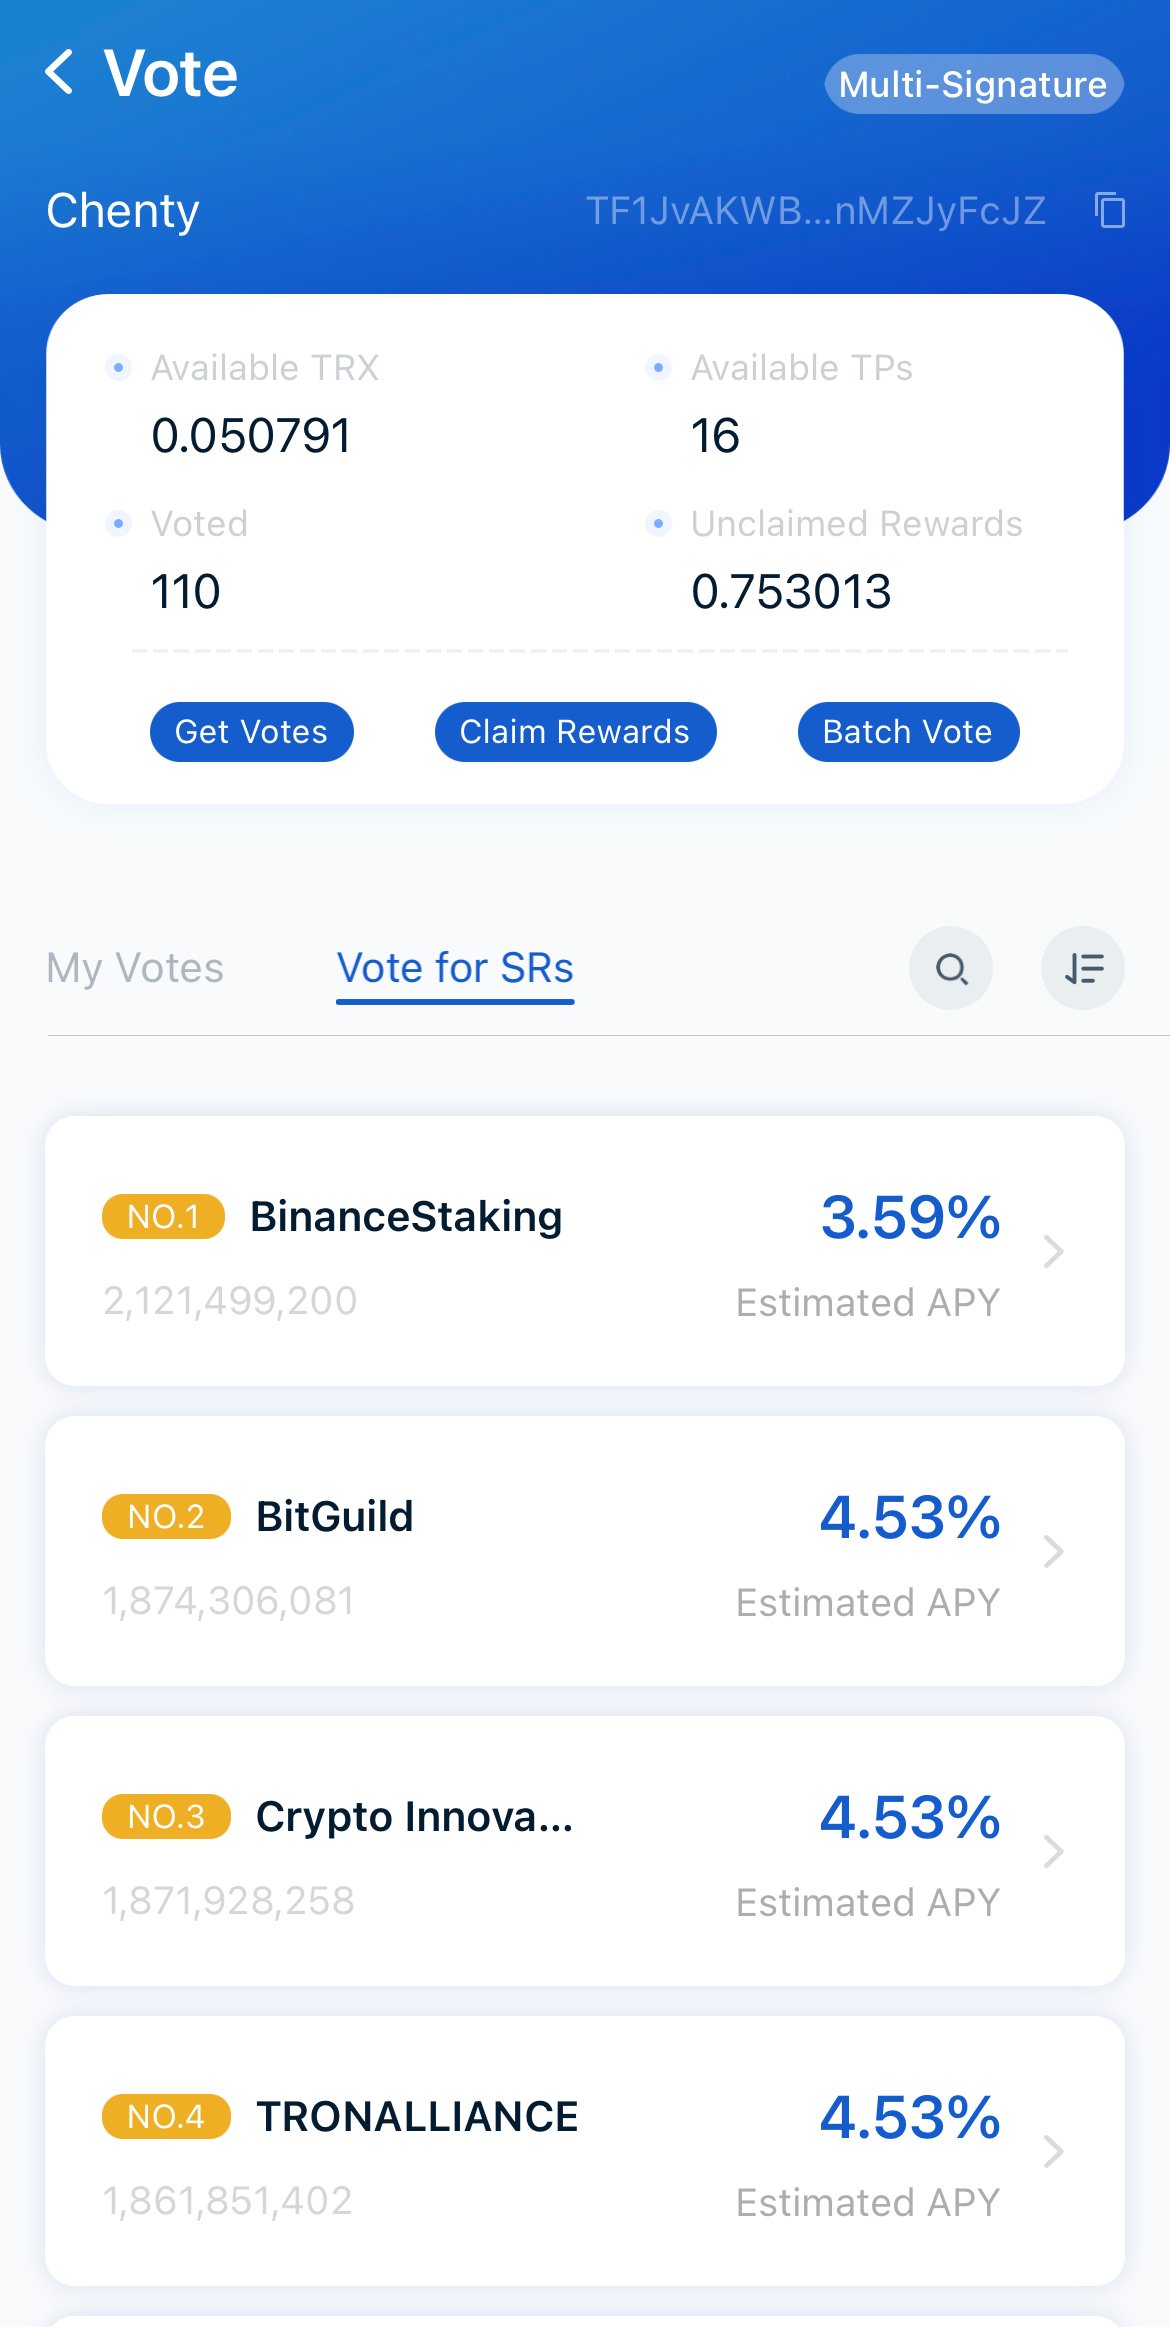Image resolution: width=1170 pixels, height=2327 pixels.
Task: Expand BinanceStaking details via its chevron
Action: 1053,1251
